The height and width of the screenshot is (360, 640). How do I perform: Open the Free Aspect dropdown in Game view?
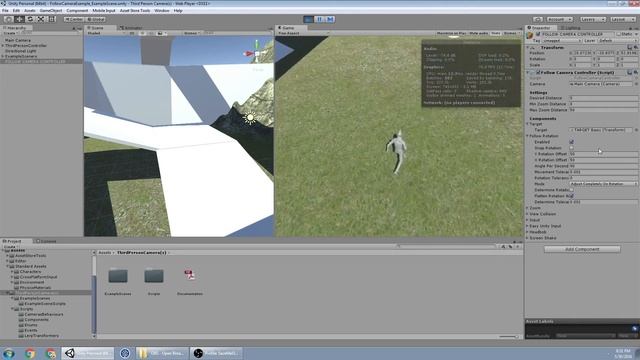coord(303,33)
